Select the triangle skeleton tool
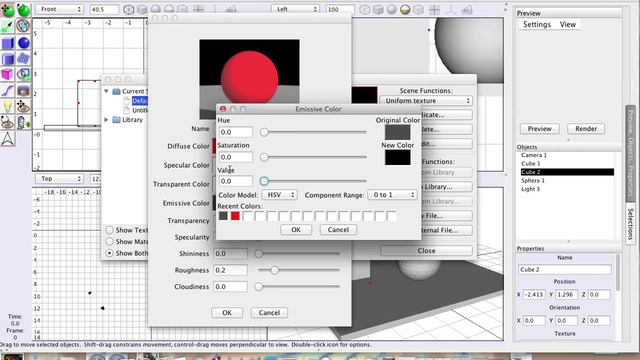 click(x=8, y=139)
